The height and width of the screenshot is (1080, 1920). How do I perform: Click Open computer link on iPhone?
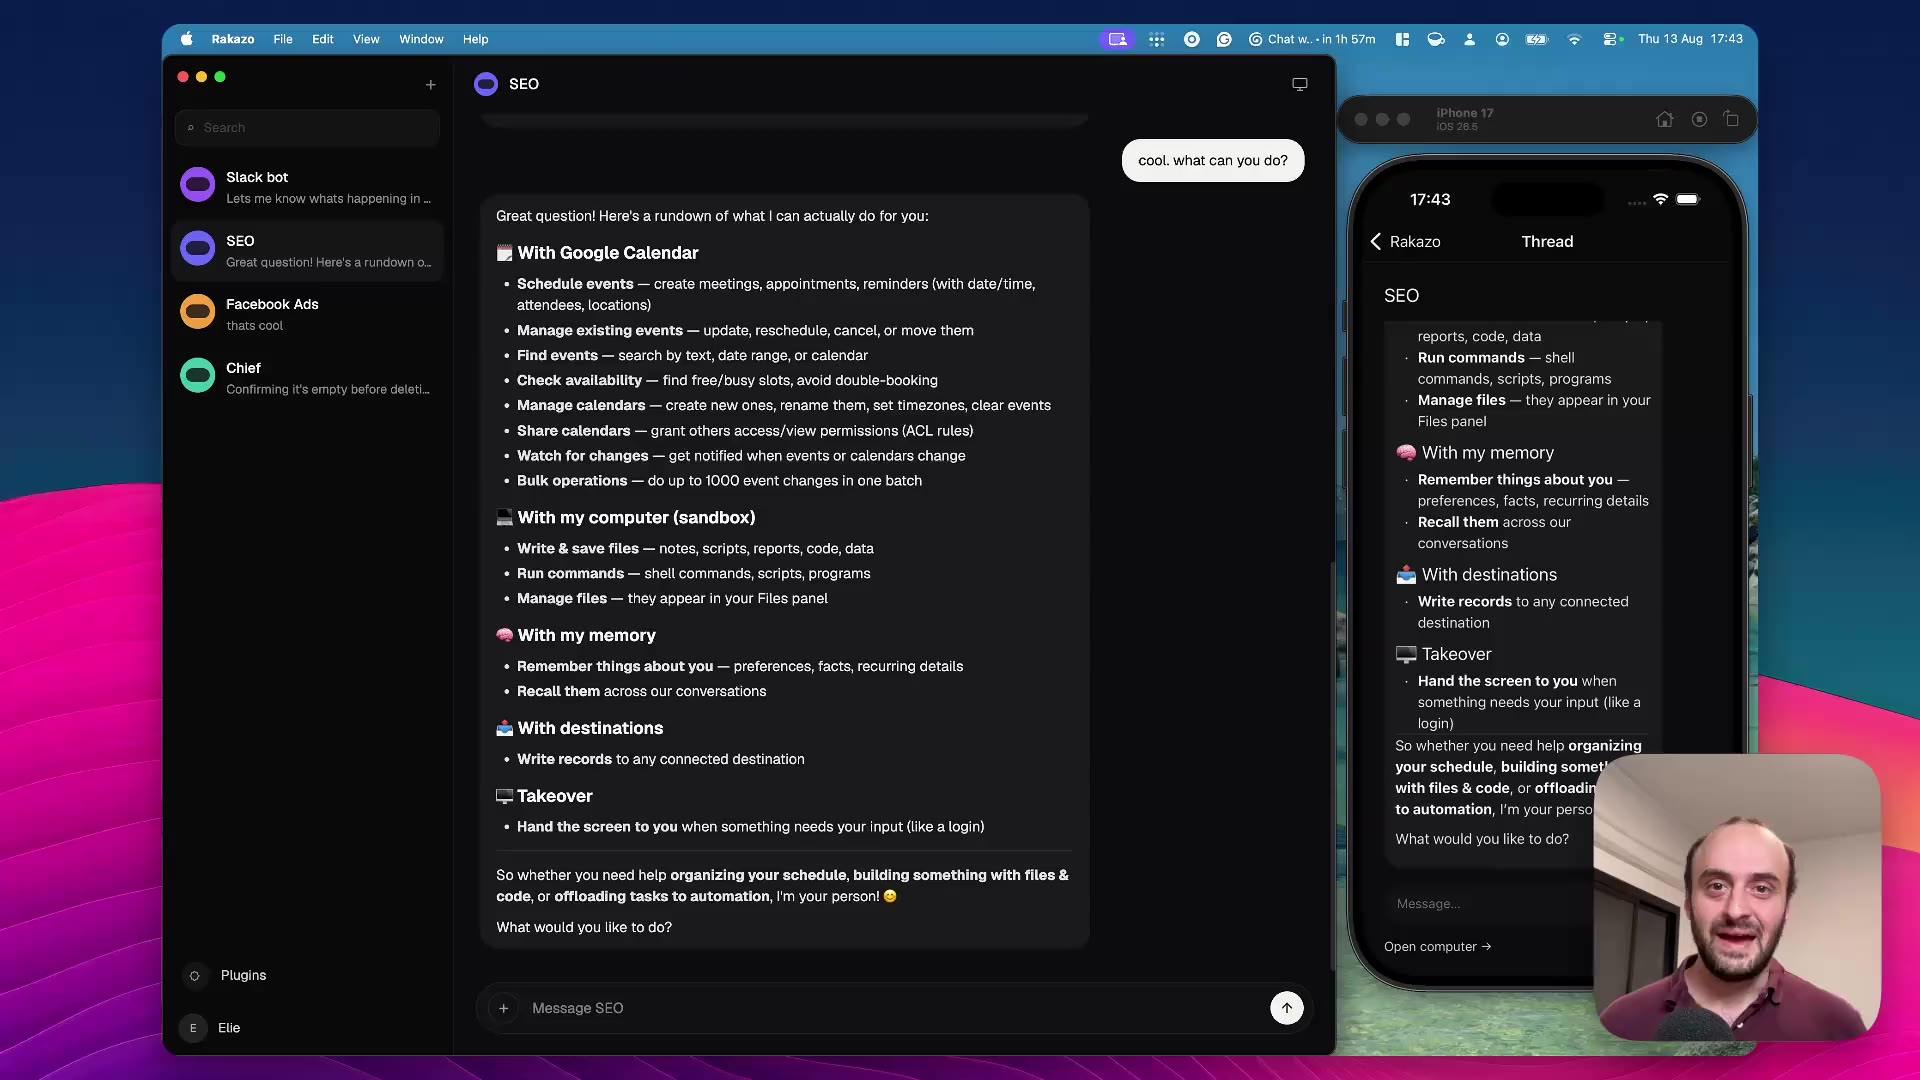coord(1437,947)
